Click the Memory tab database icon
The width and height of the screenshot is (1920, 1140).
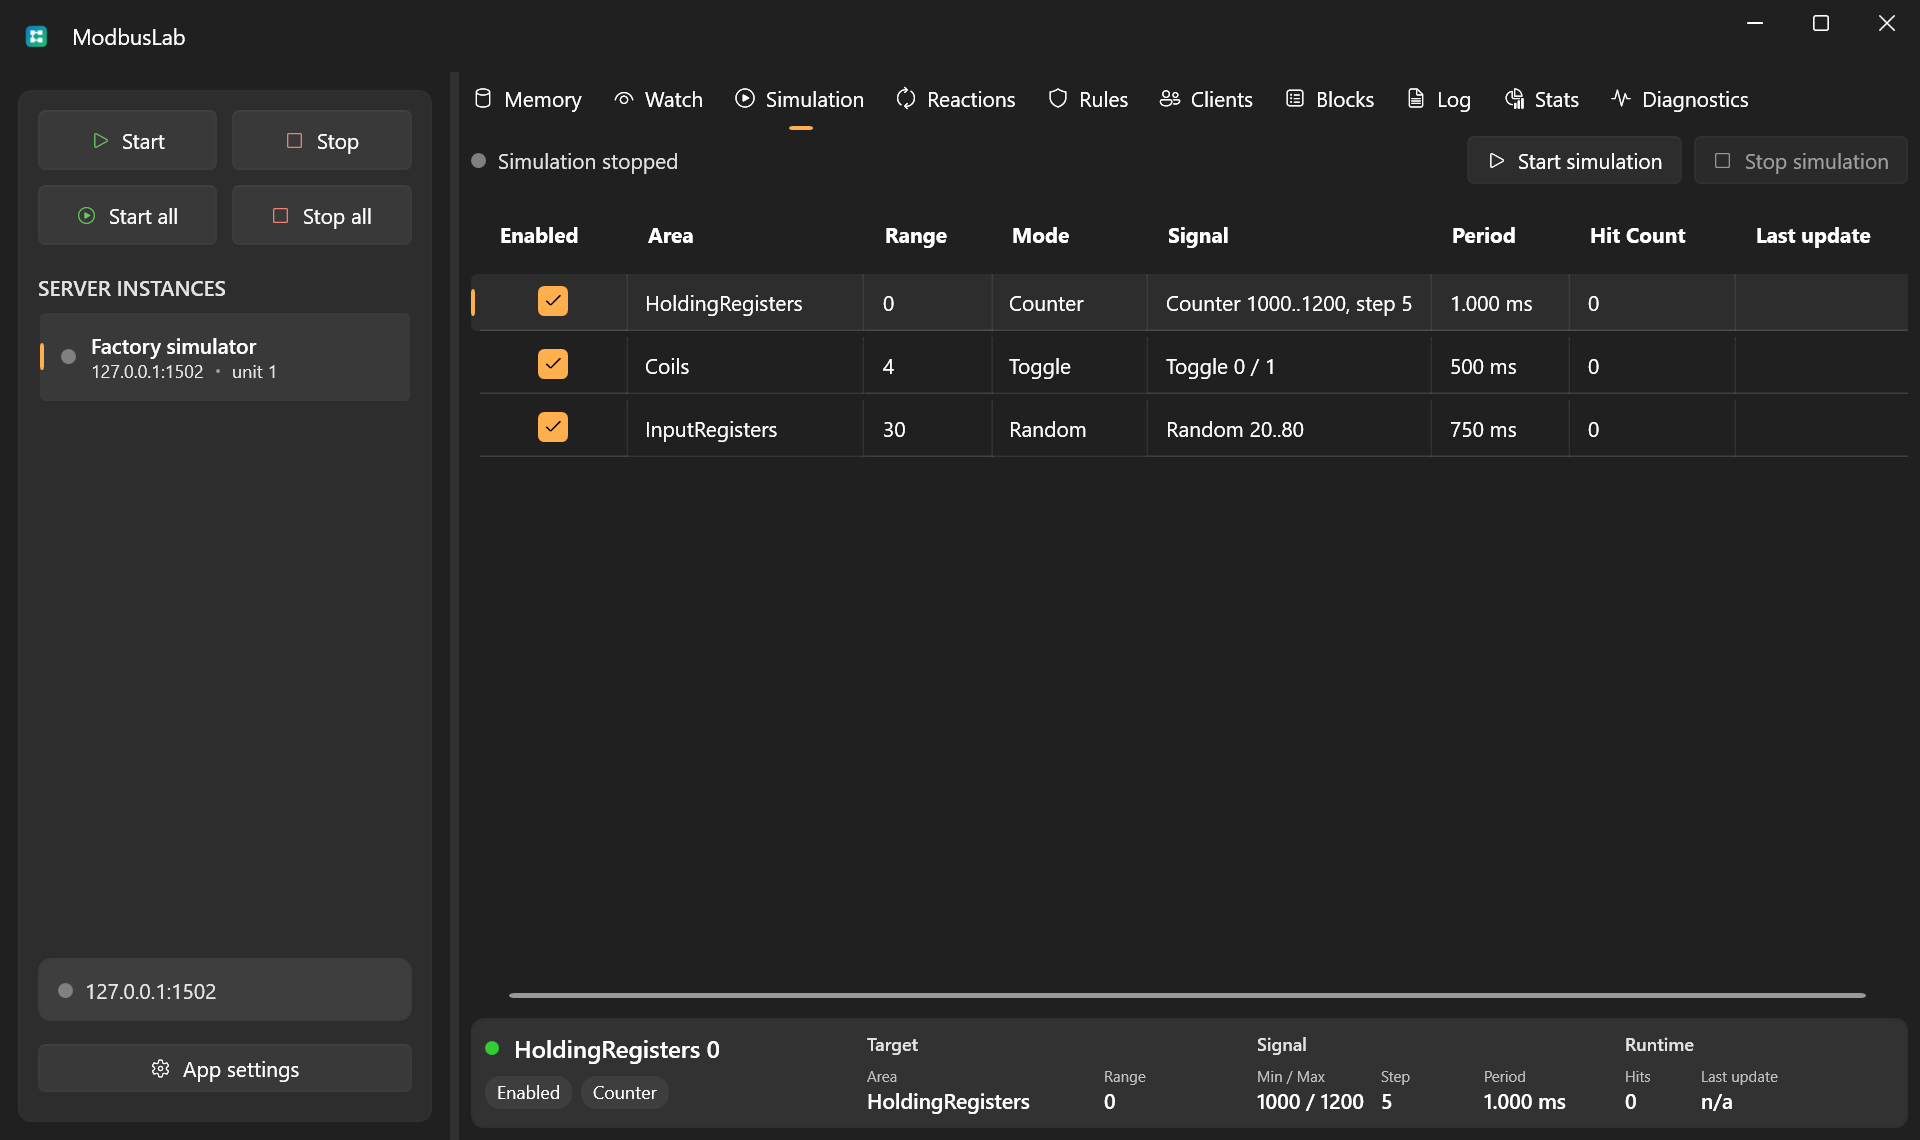coord(483,99)
